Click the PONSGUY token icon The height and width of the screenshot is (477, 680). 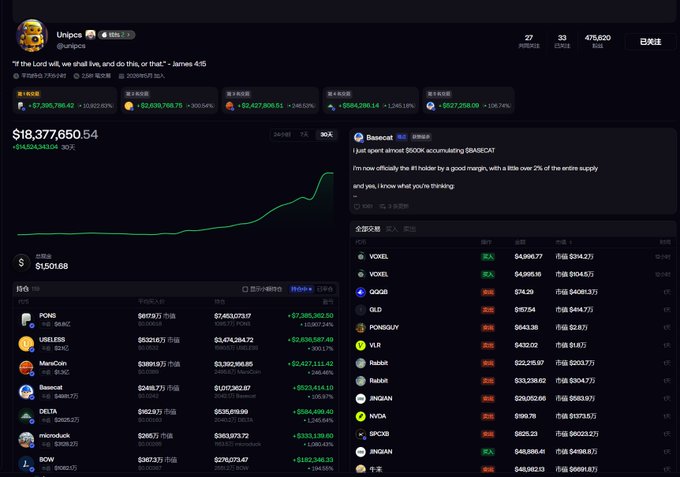click(x=360, y=327)
